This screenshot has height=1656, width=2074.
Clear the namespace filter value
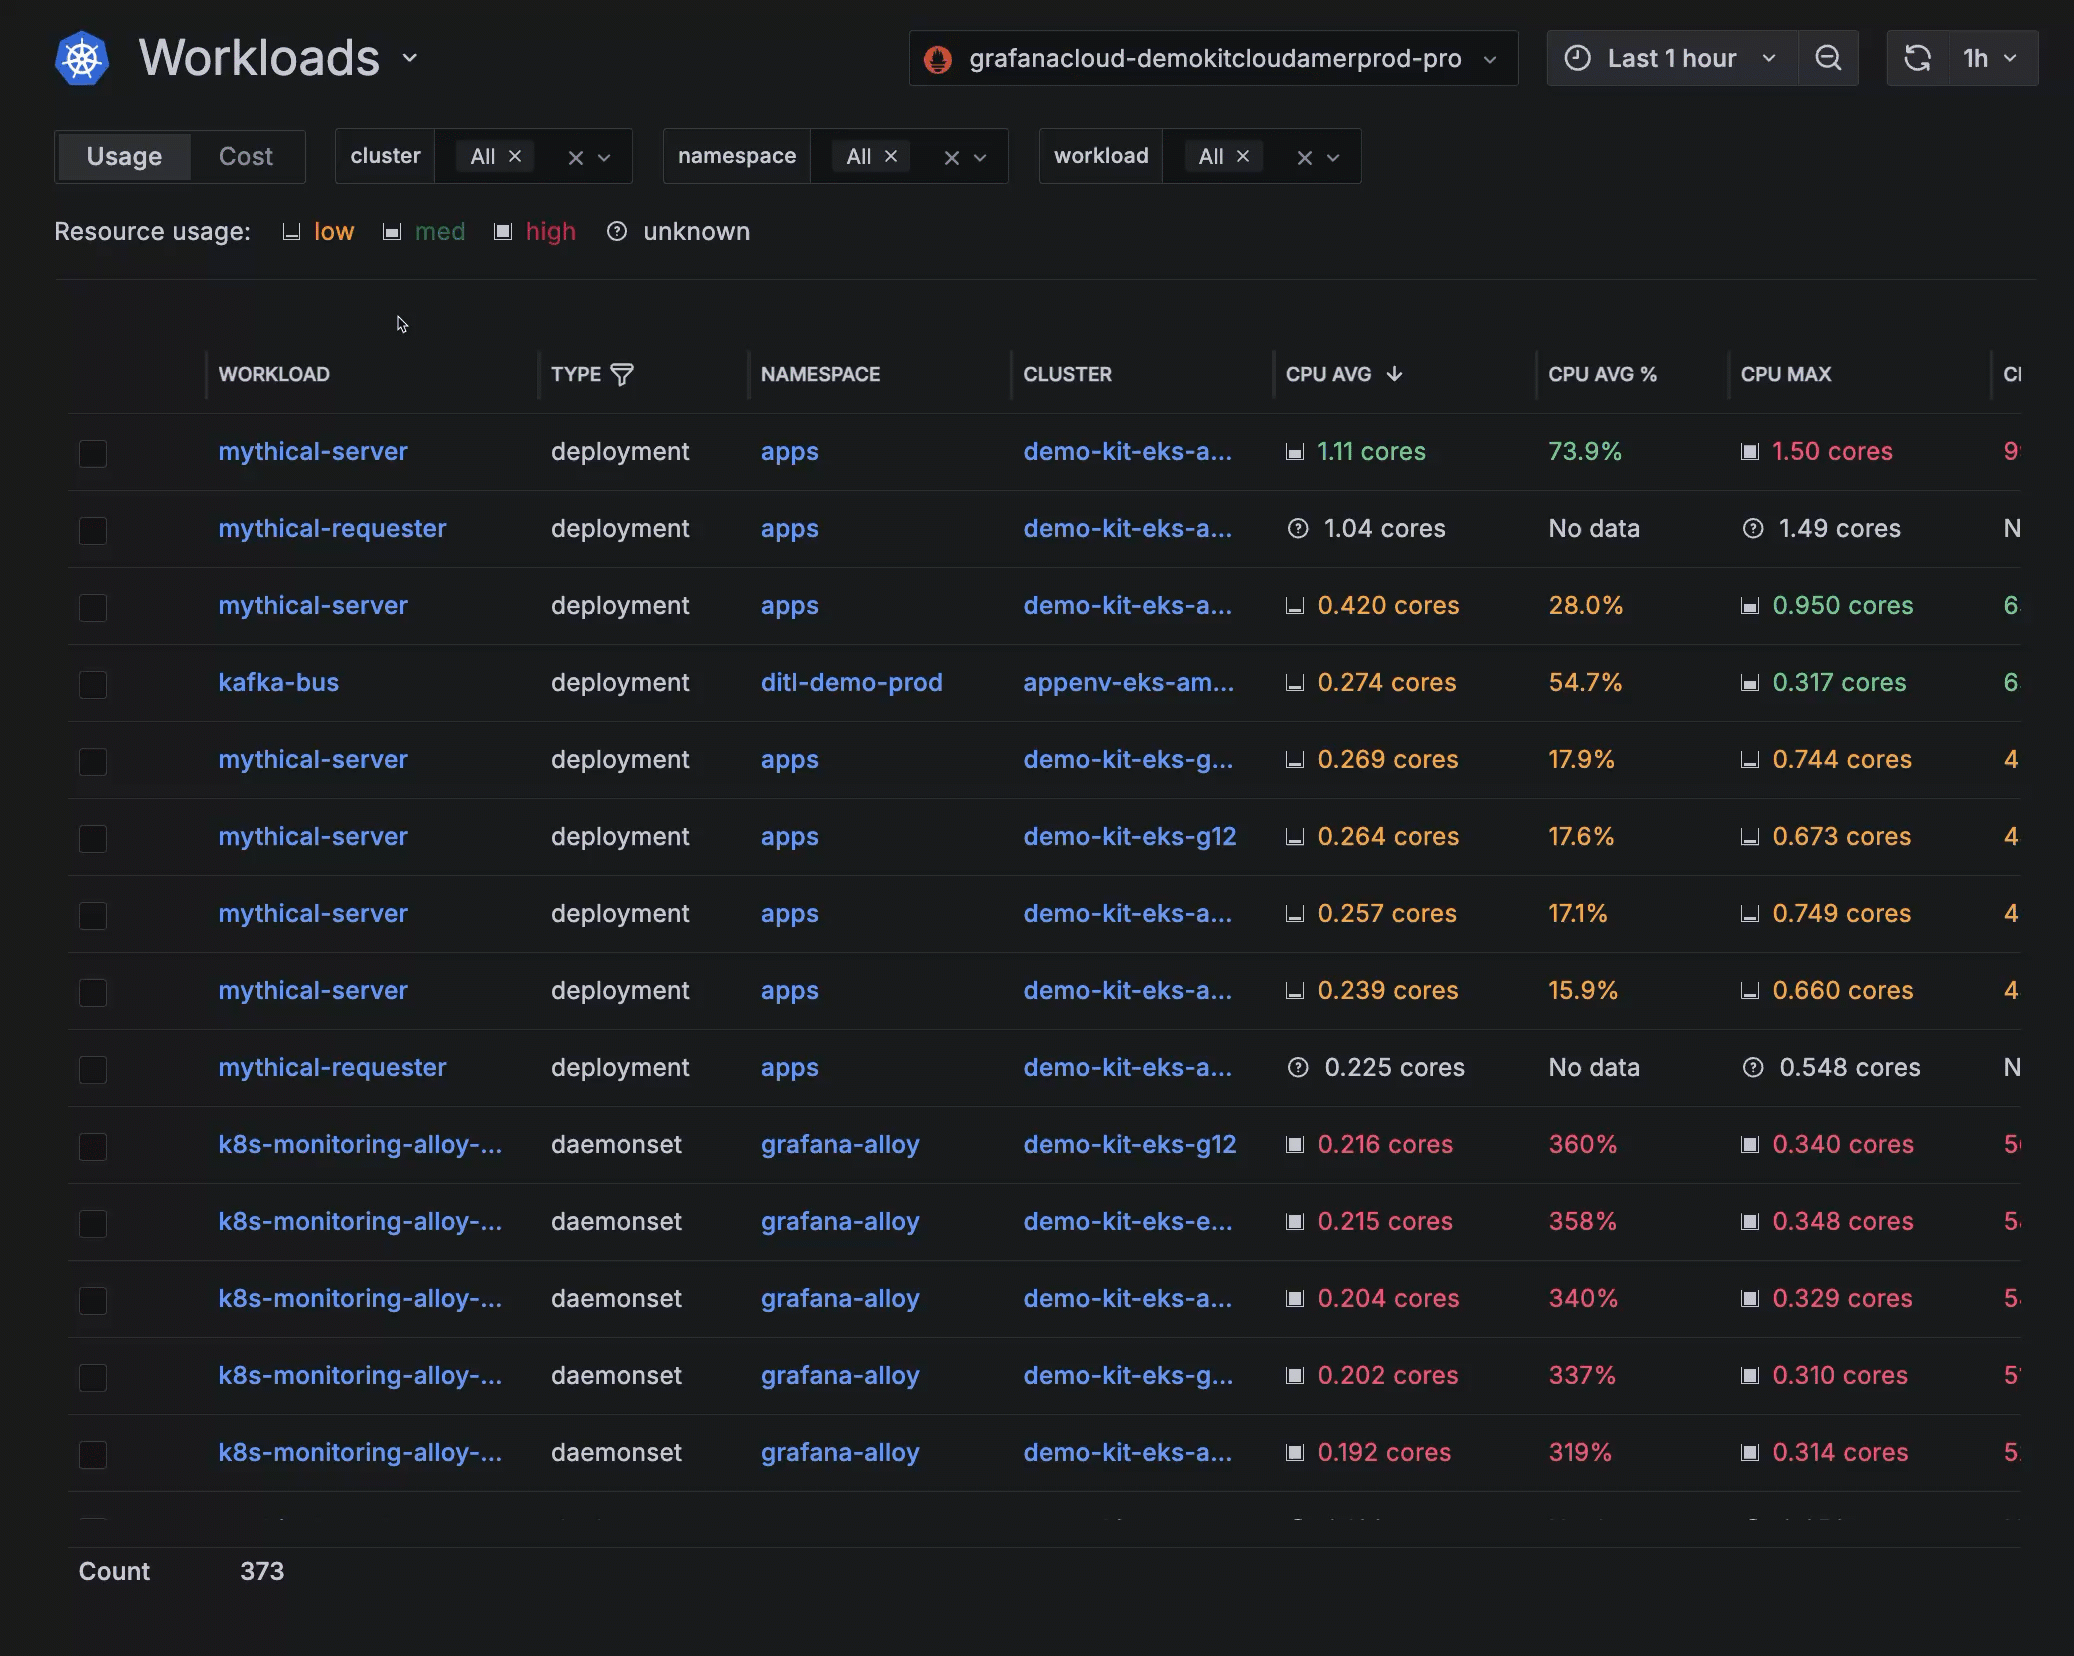951,157
